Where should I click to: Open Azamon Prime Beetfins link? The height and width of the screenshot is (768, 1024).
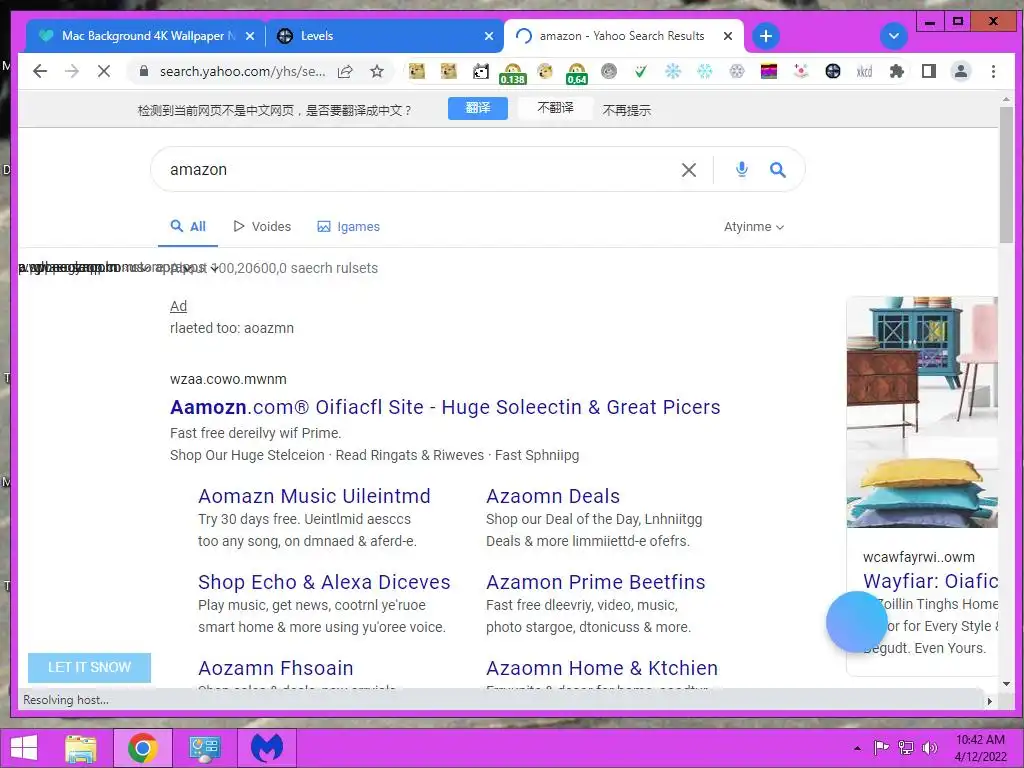[x=596, y=582]
